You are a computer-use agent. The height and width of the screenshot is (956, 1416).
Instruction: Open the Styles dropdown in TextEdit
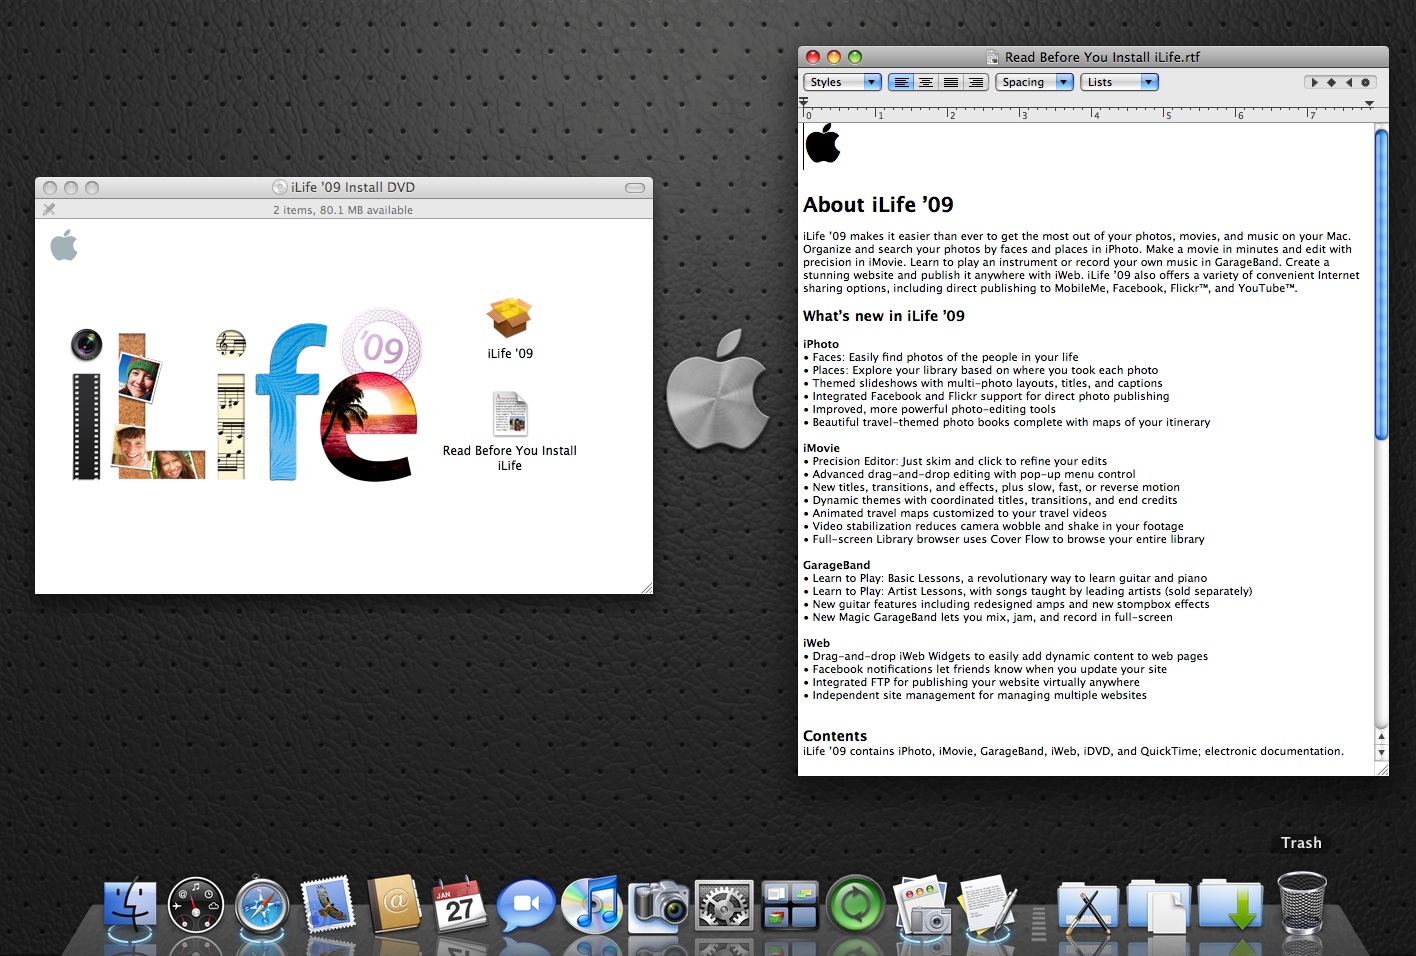[x=842, y=82]
